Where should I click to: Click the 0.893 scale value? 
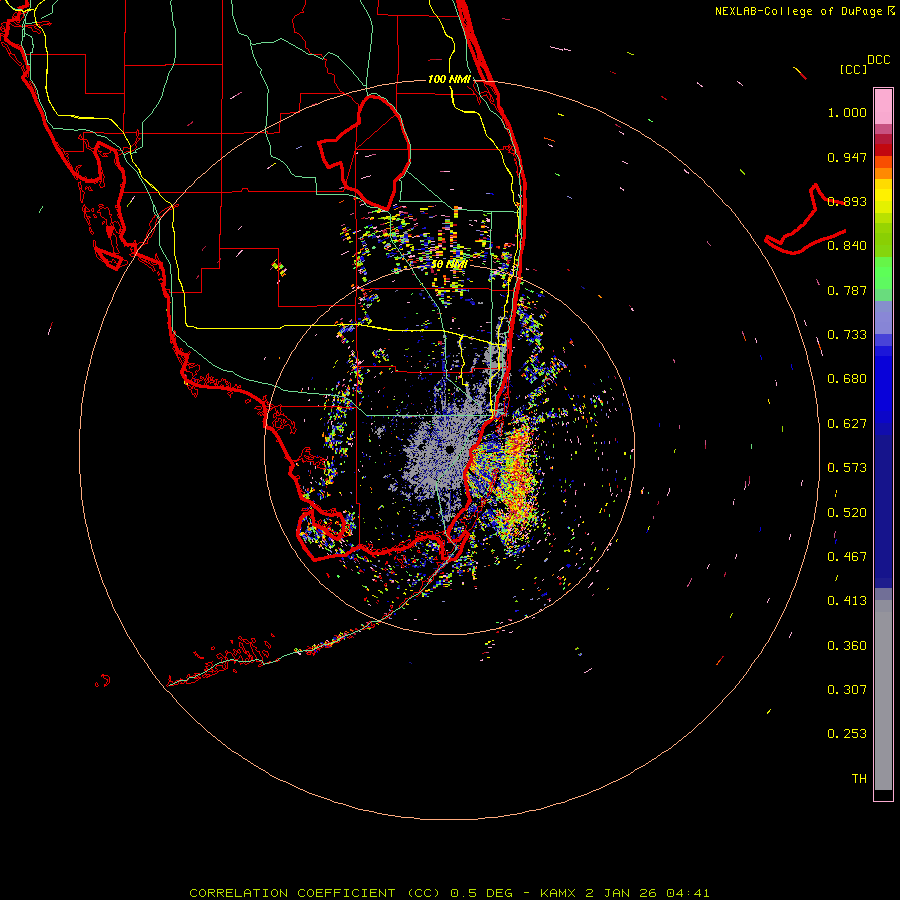tap(847, 201)
